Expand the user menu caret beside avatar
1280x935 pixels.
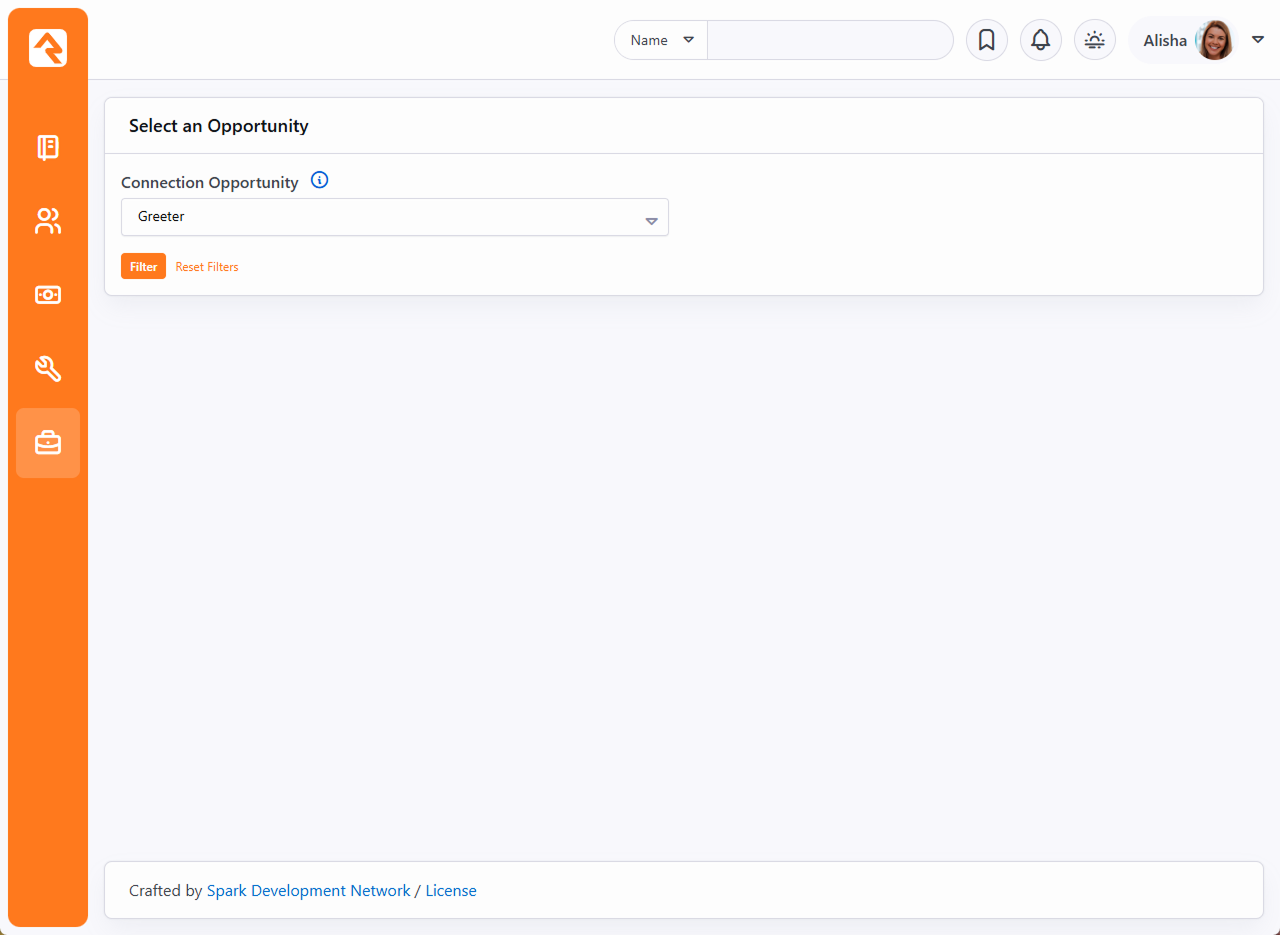1258,40
